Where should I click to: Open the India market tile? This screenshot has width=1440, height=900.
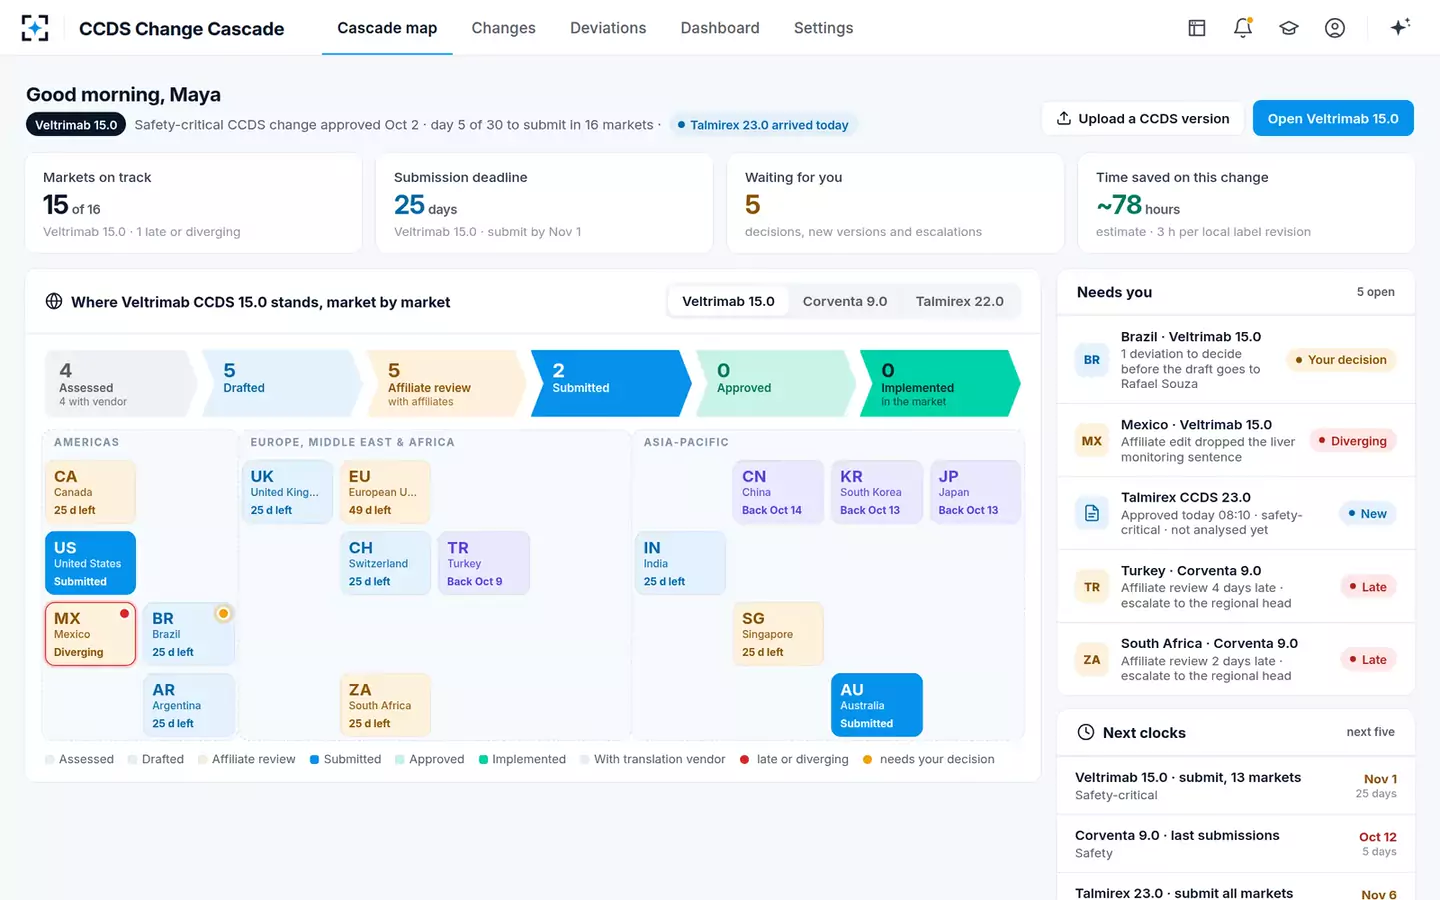click(x=680, y=563)
